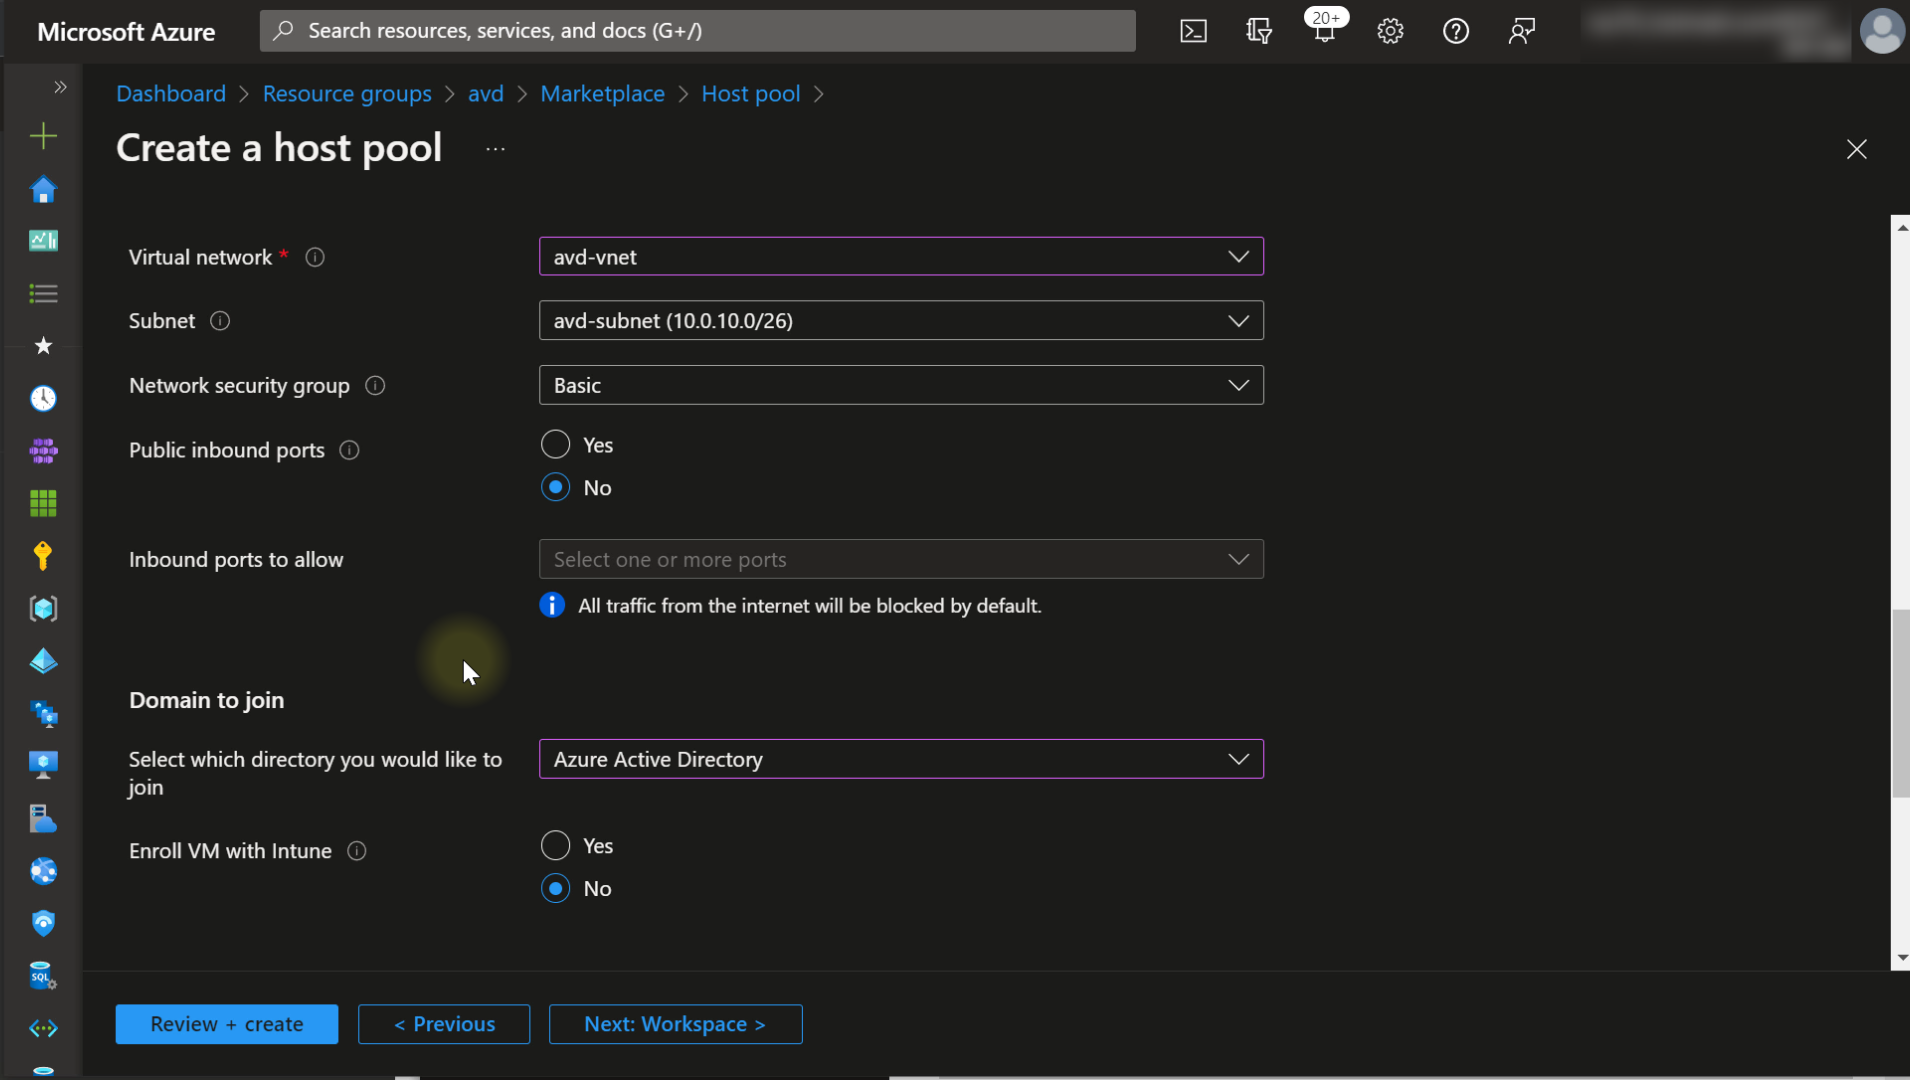Open the Help question mark icon

tap(1456, 31)
